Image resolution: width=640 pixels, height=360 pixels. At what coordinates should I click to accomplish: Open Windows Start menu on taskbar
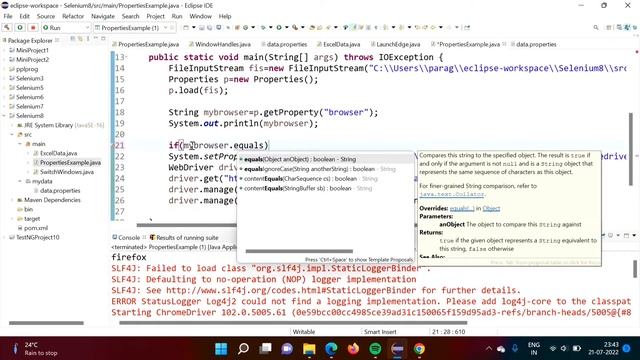click(x=221, y=349)
